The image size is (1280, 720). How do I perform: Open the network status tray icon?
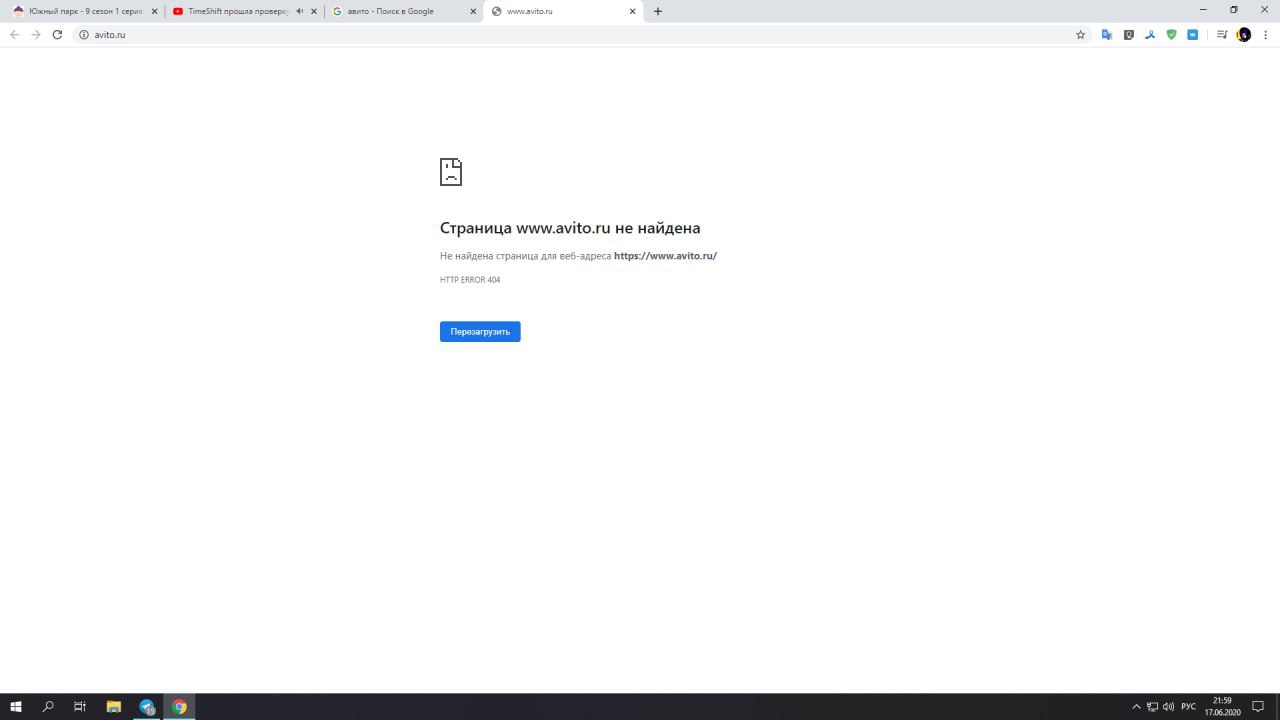[1152, 707]
